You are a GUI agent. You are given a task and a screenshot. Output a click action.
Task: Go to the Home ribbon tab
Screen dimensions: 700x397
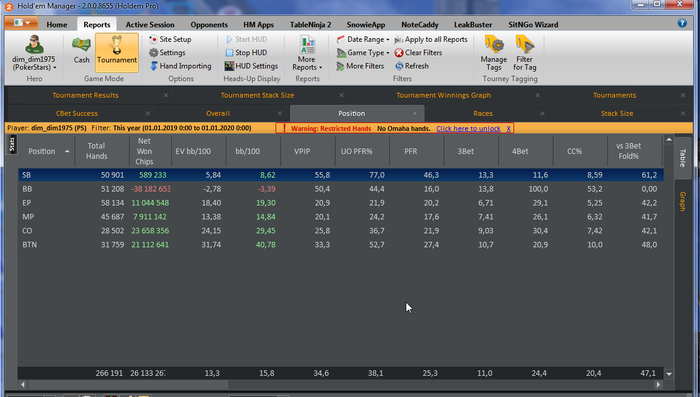(57, 25)
